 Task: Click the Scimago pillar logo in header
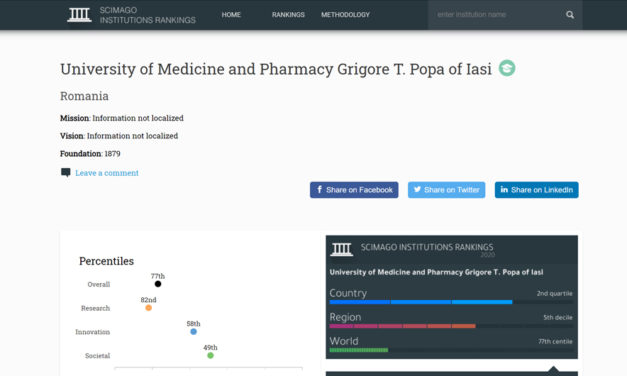click(x=79, y=15)
